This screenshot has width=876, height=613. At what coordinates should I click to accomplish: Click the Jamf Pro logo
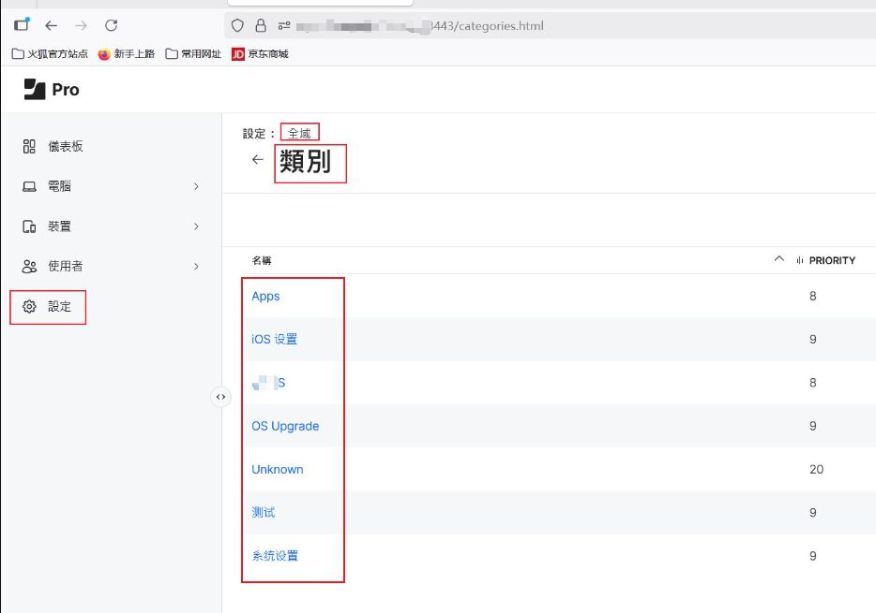(51, 89)
